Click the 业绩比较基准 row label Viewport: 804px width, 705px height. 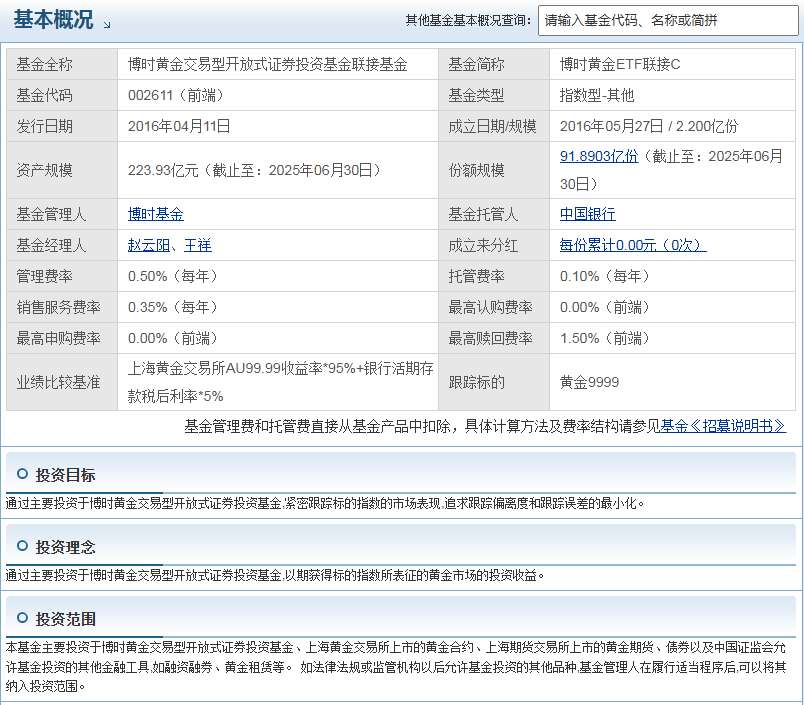(58, 382)
